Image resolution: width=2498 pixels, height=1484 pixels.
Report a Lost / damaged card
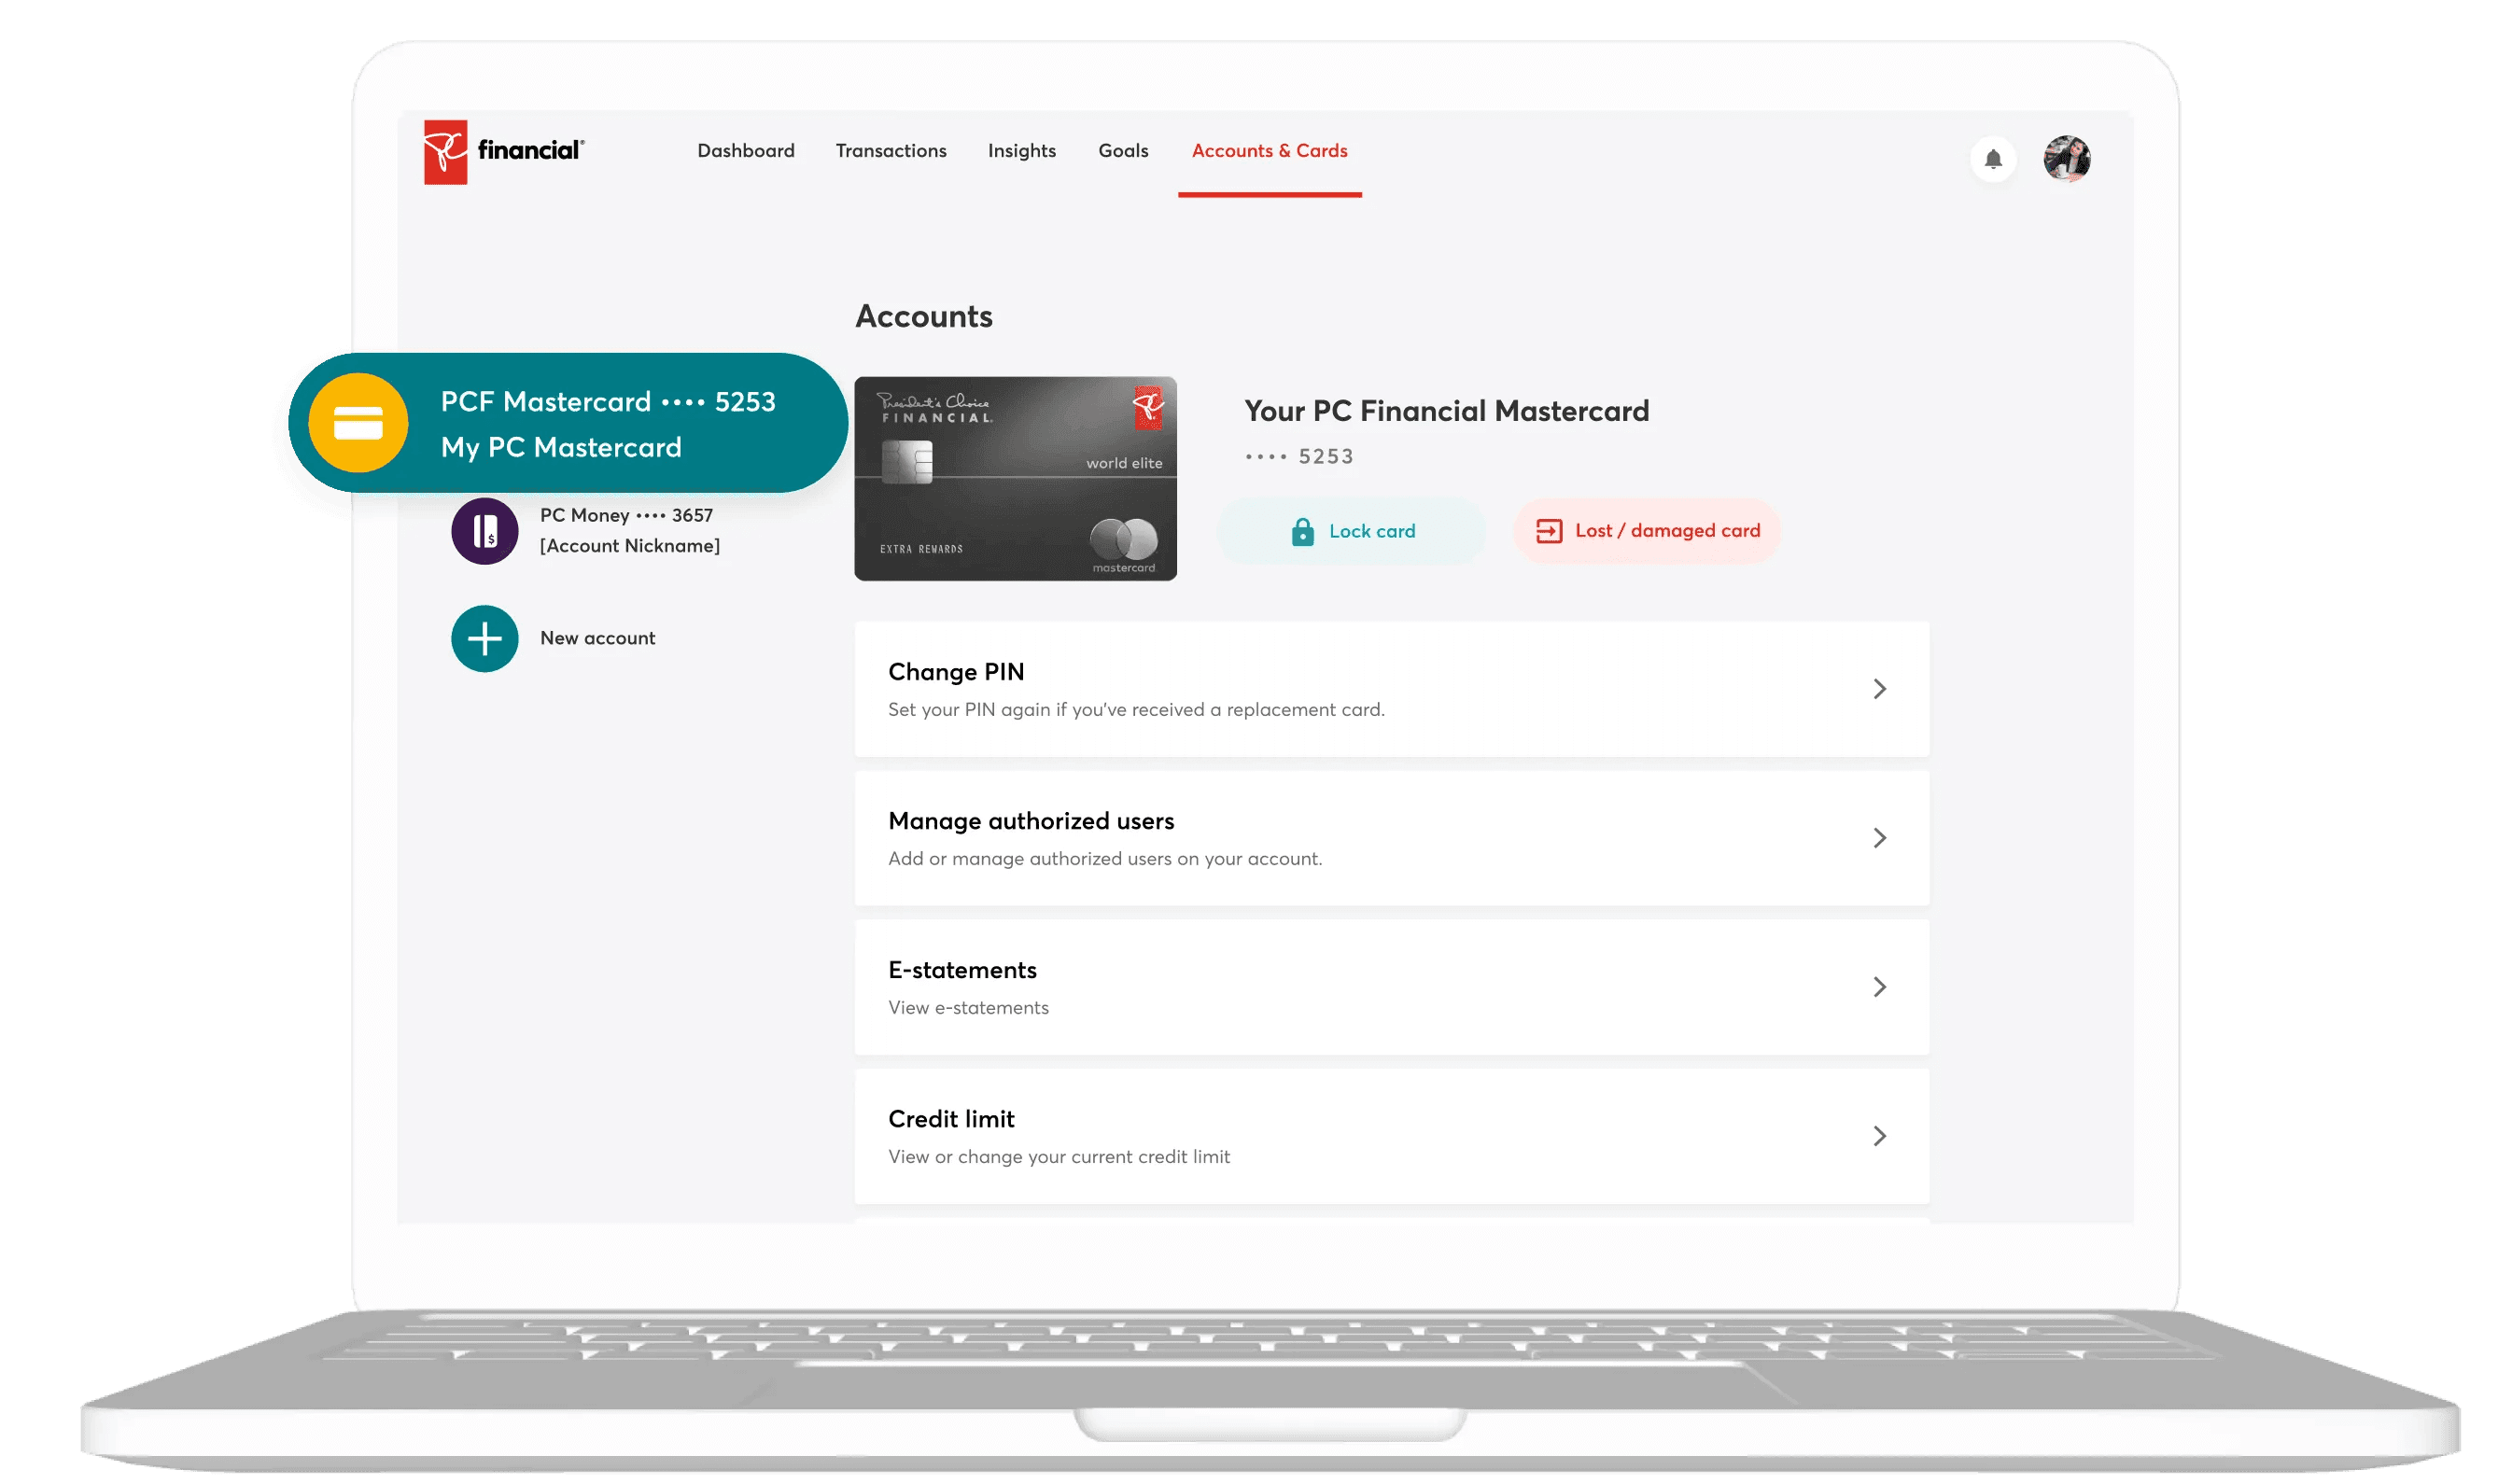point(1667,531)
